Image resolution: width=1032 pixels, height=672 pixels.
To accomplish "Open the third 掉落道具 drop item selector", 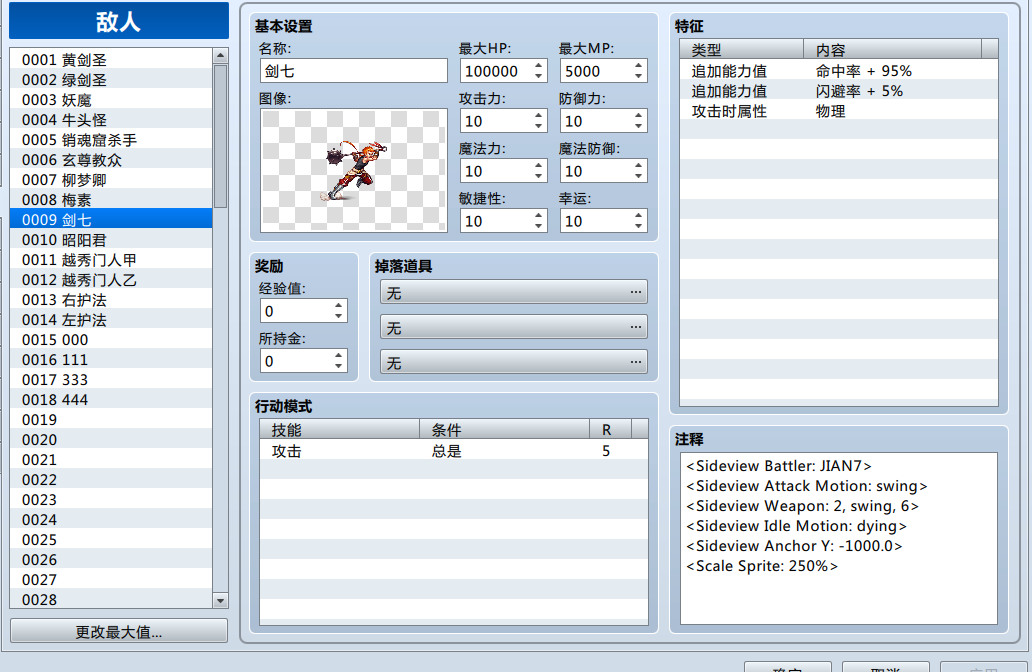I will coord(513,362).
